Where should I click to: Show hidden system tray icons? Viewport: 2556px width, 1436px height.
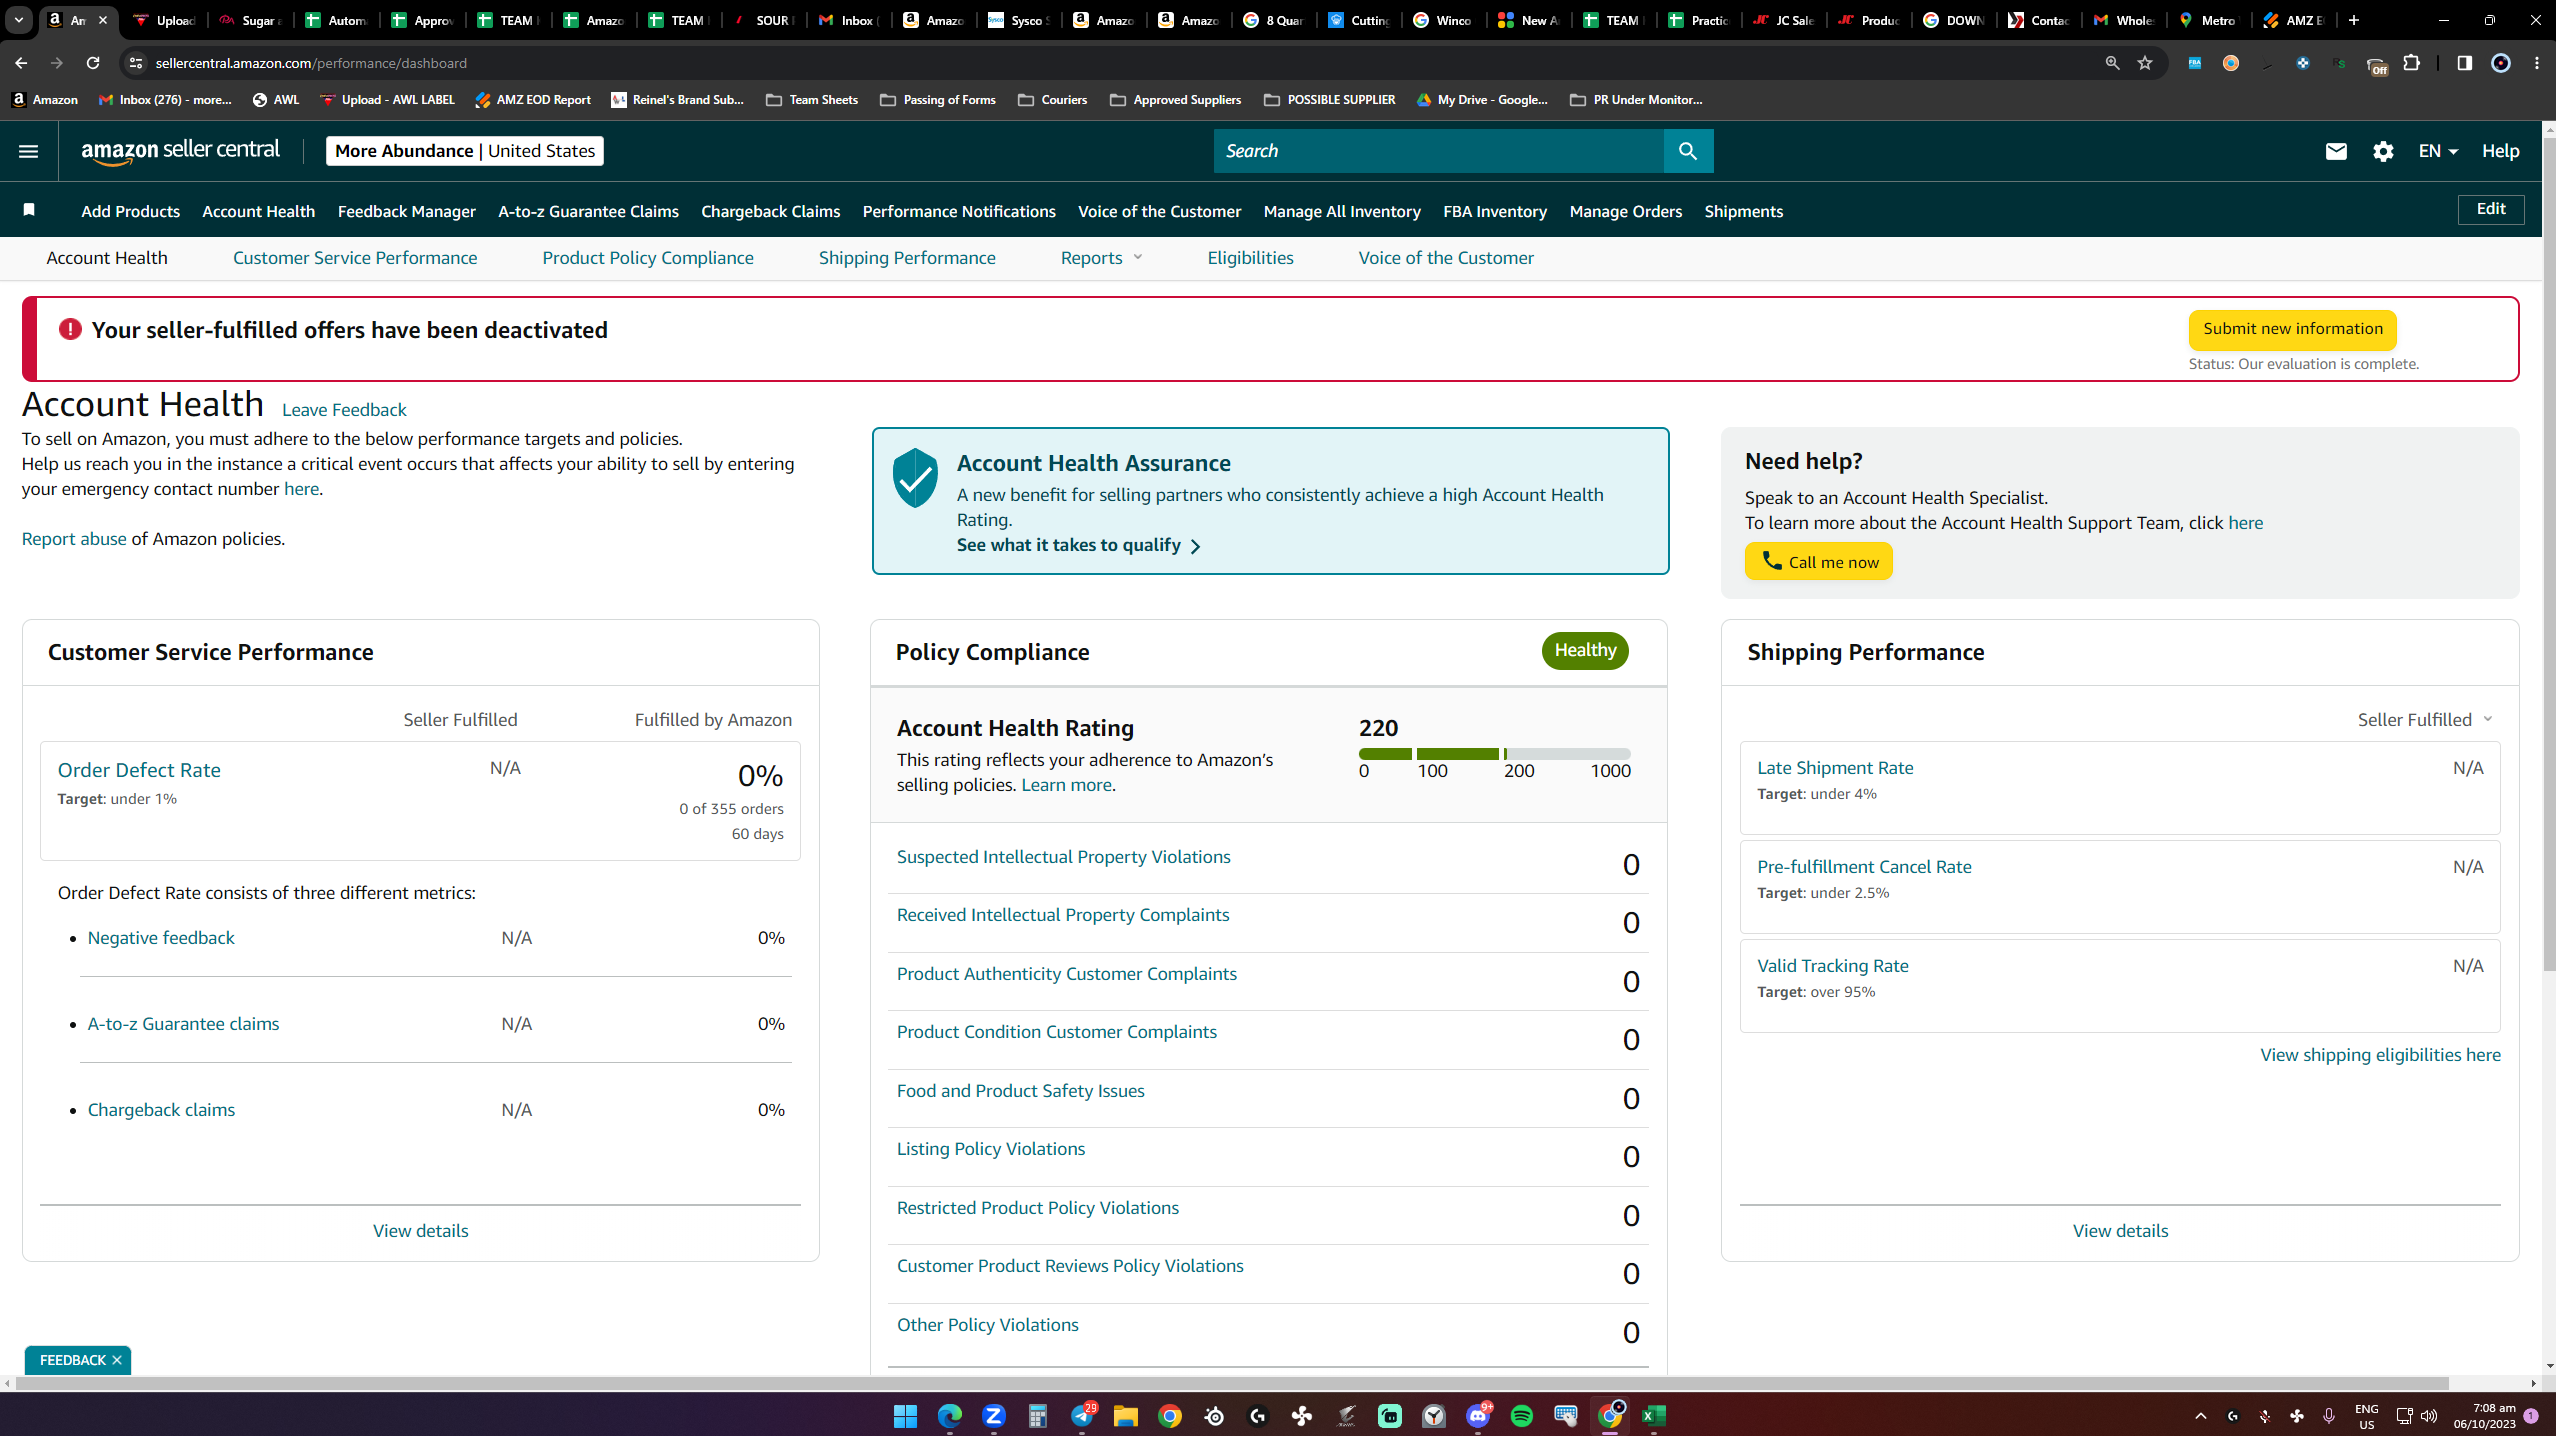(x=2200, y=1416)
